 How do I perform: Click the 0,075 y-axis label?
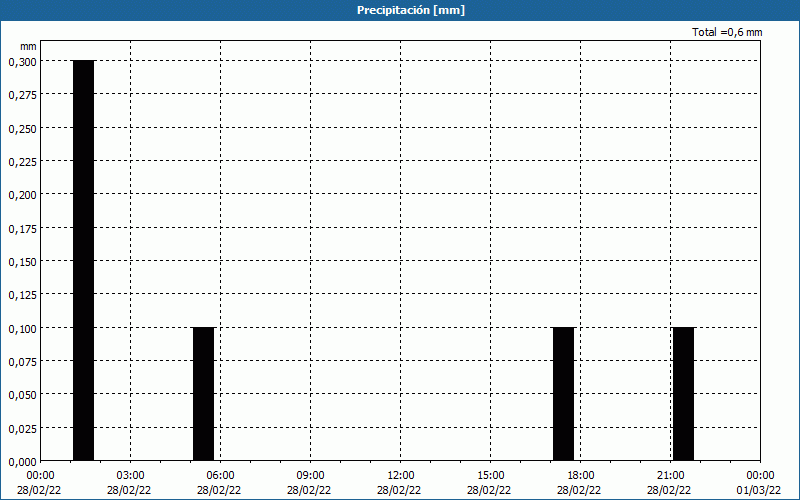(x=22, y=362)
